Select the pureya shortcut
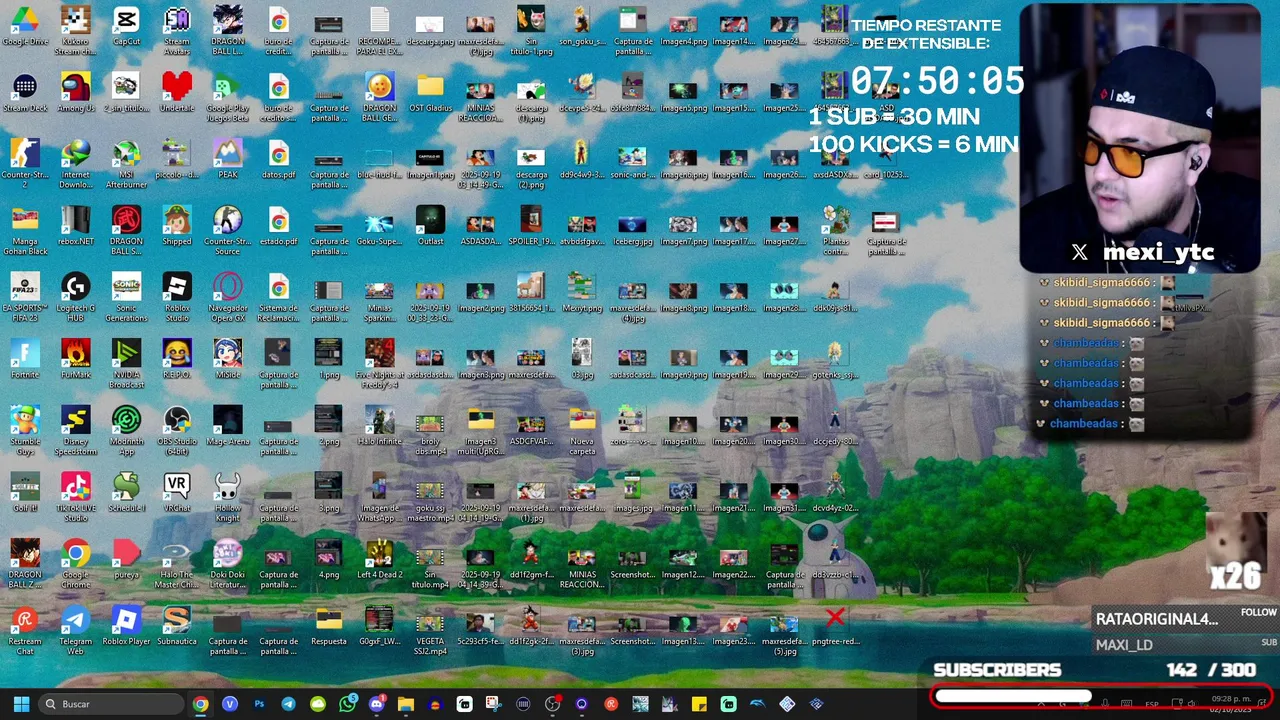 tap(126, 561)
